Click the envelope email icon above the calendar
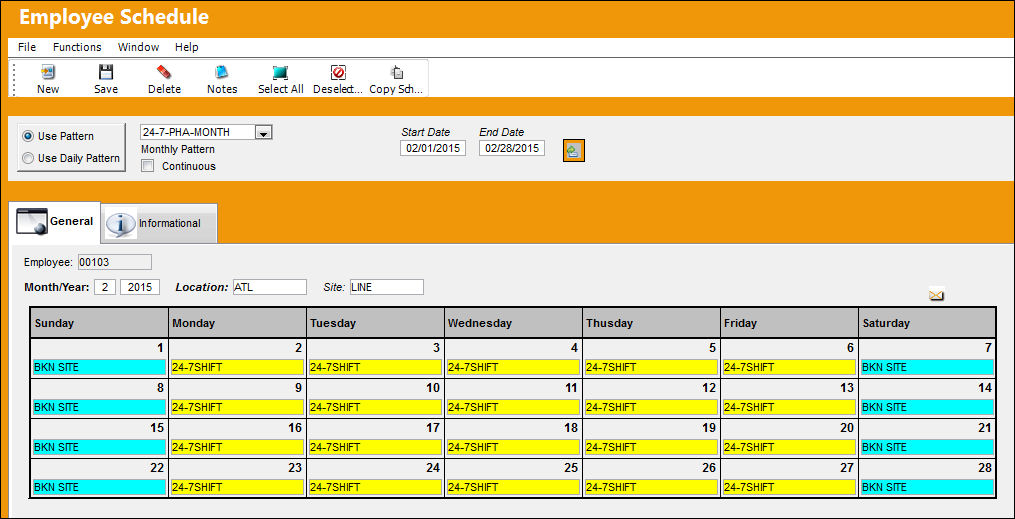The image size is (1015, 519). pyautogui.click(x=936, y=295)
